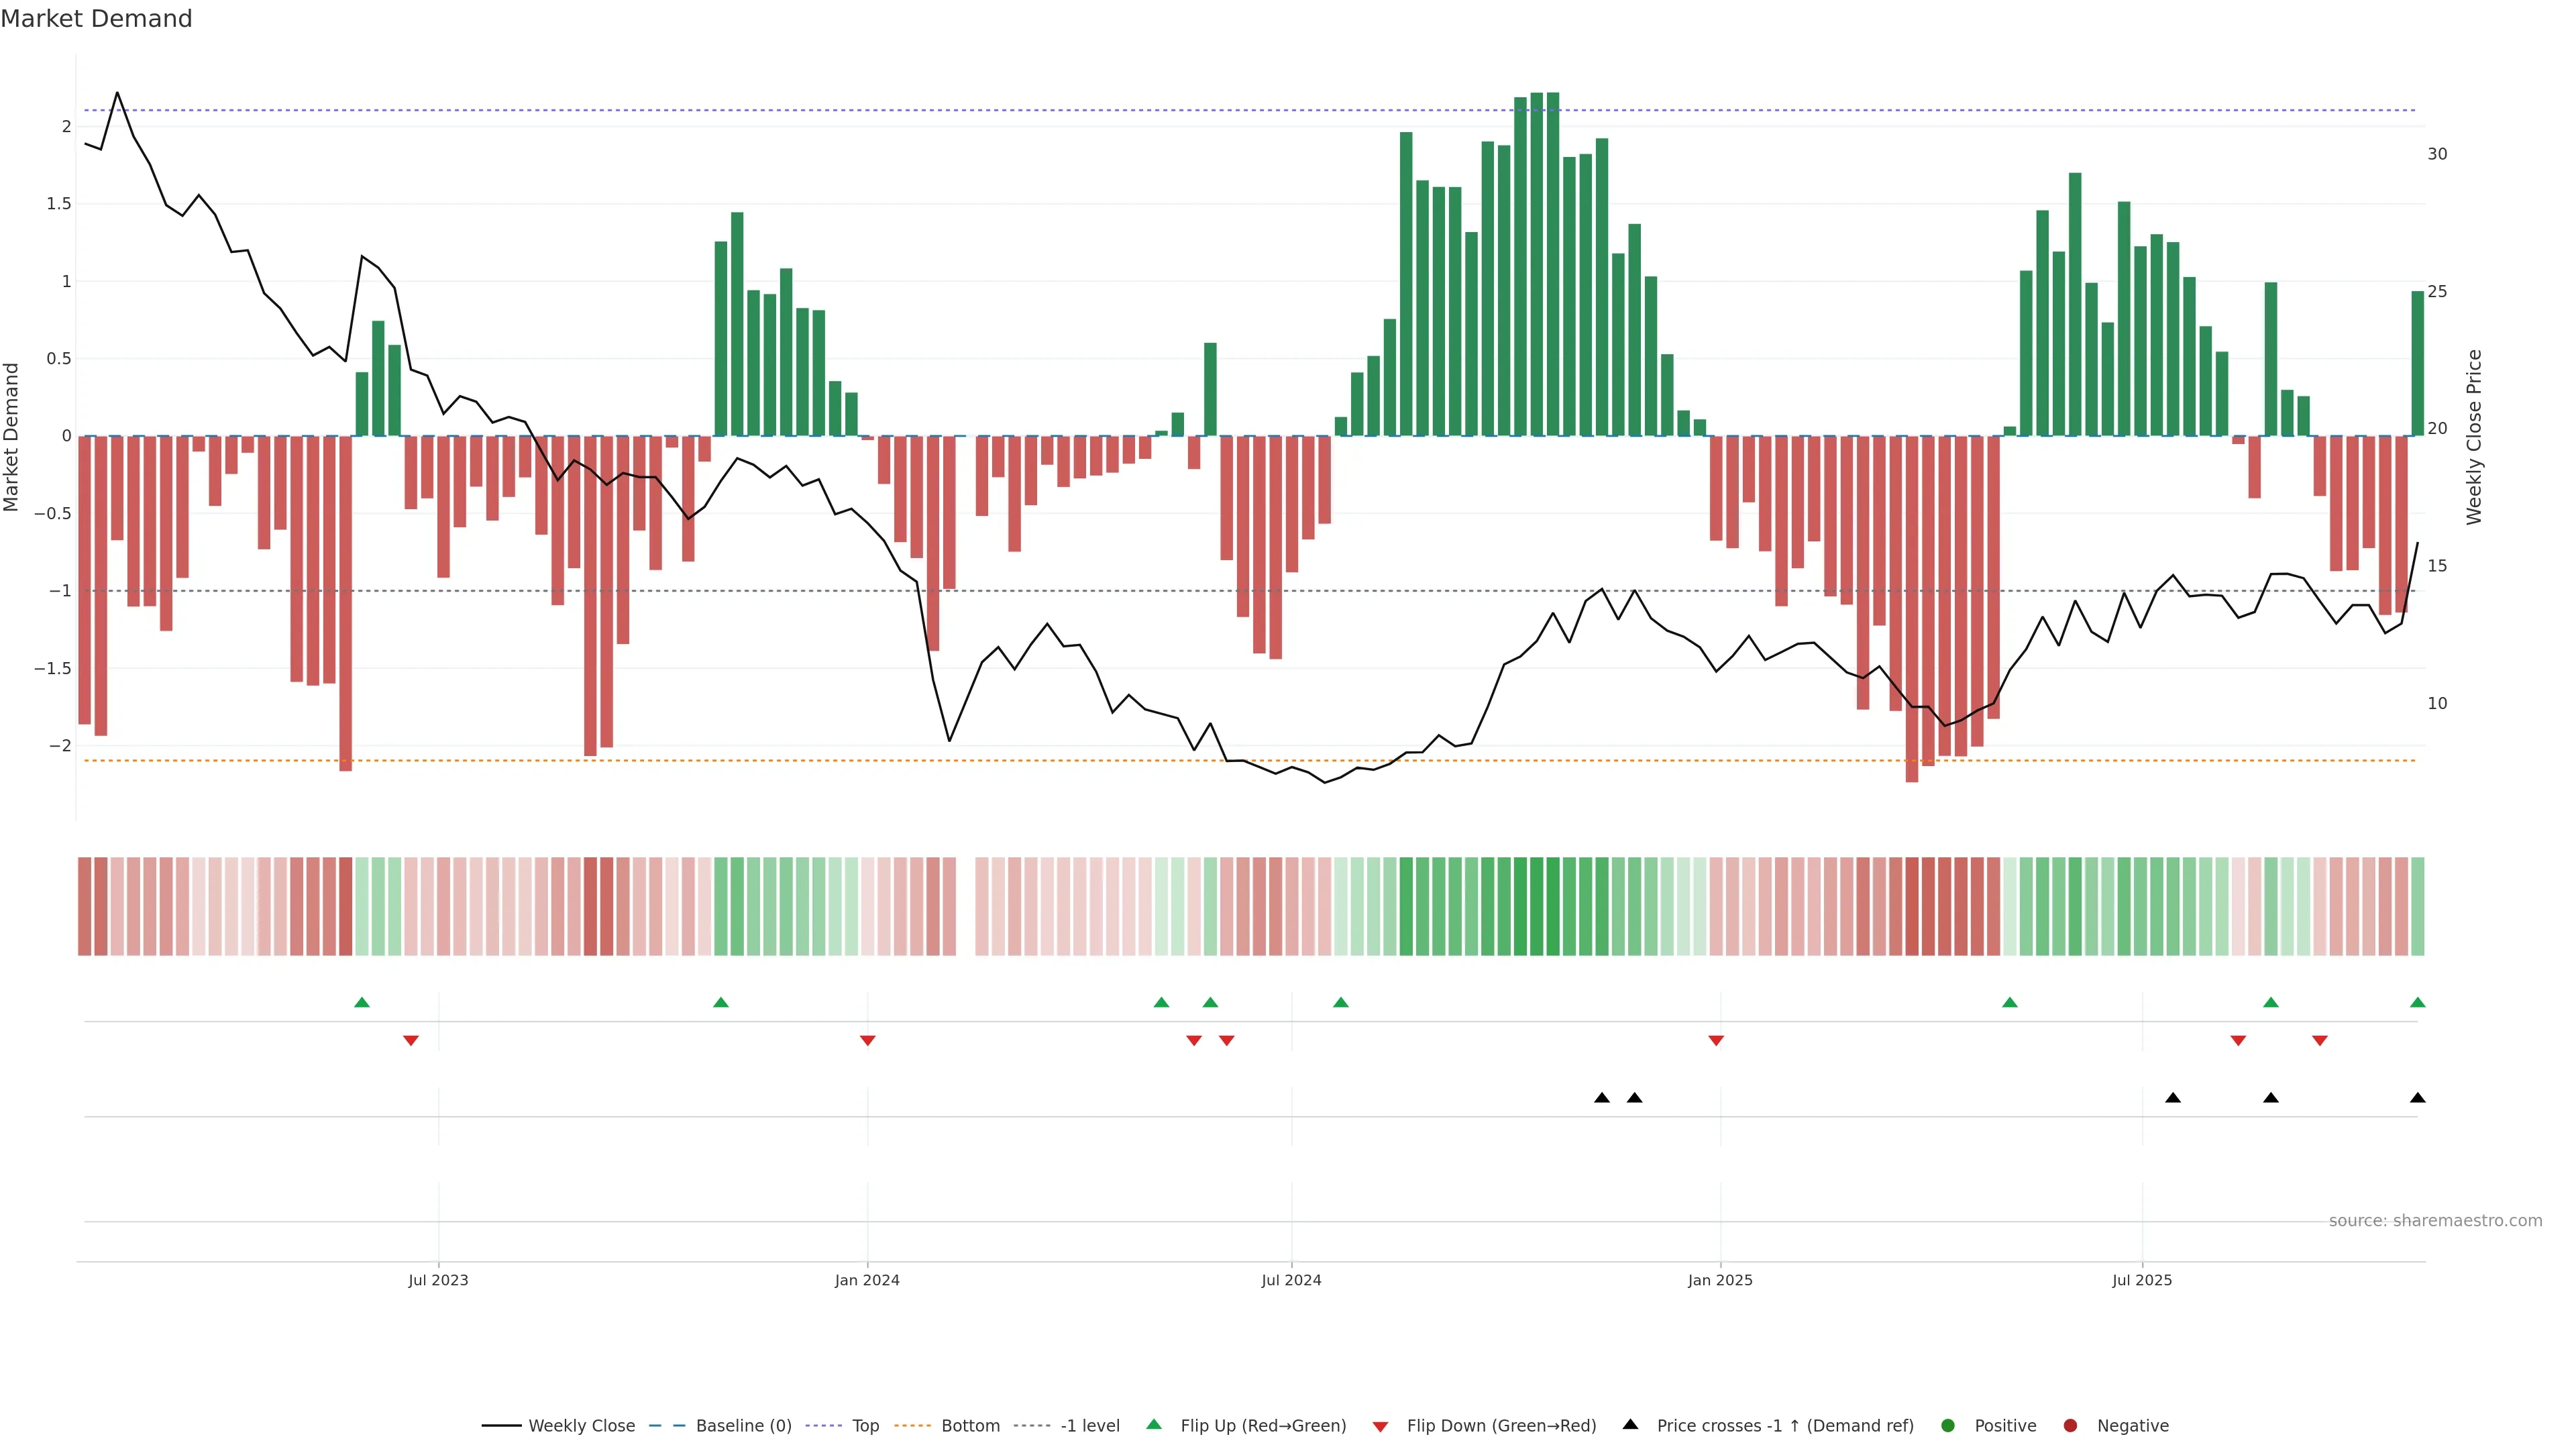Click the Market Demand chart title

coord(96,19)
